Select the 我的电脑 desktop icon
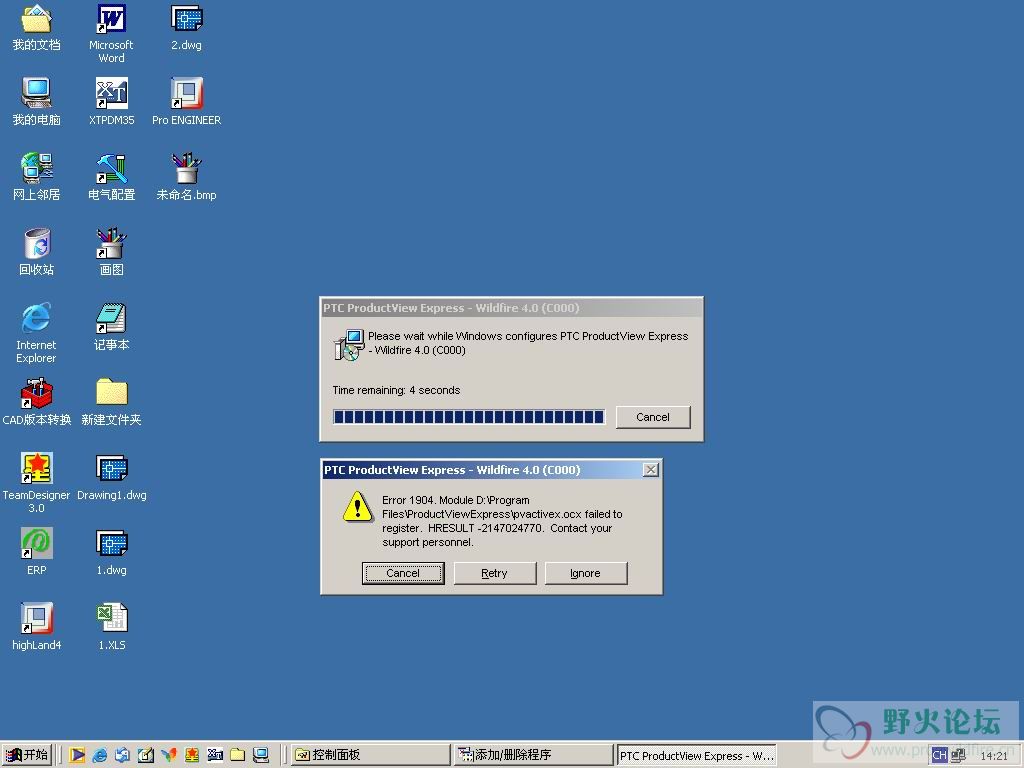The width and height of the screenshot is (1024, 768). coord(37,102)
